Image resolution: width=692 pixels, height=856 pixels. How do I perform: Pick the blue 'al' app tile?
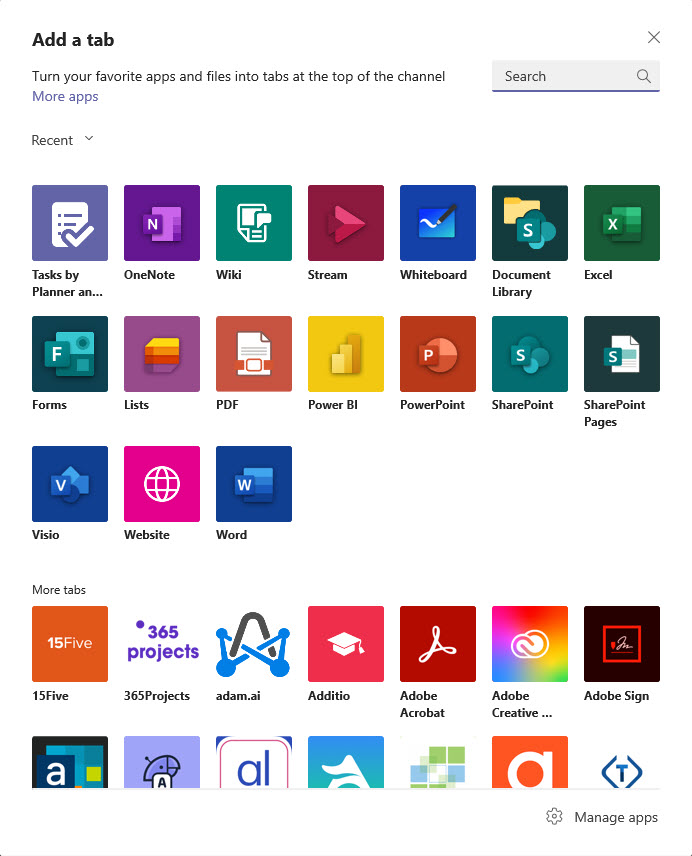click(x=254, y=762)
